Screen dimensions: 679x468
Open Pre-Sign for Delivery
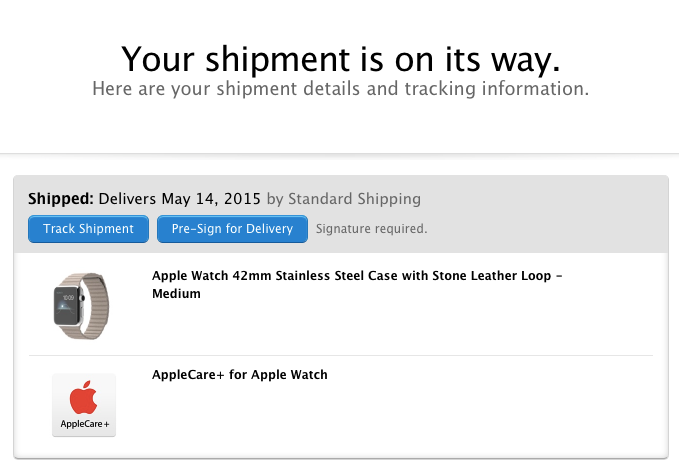[232, 229]
